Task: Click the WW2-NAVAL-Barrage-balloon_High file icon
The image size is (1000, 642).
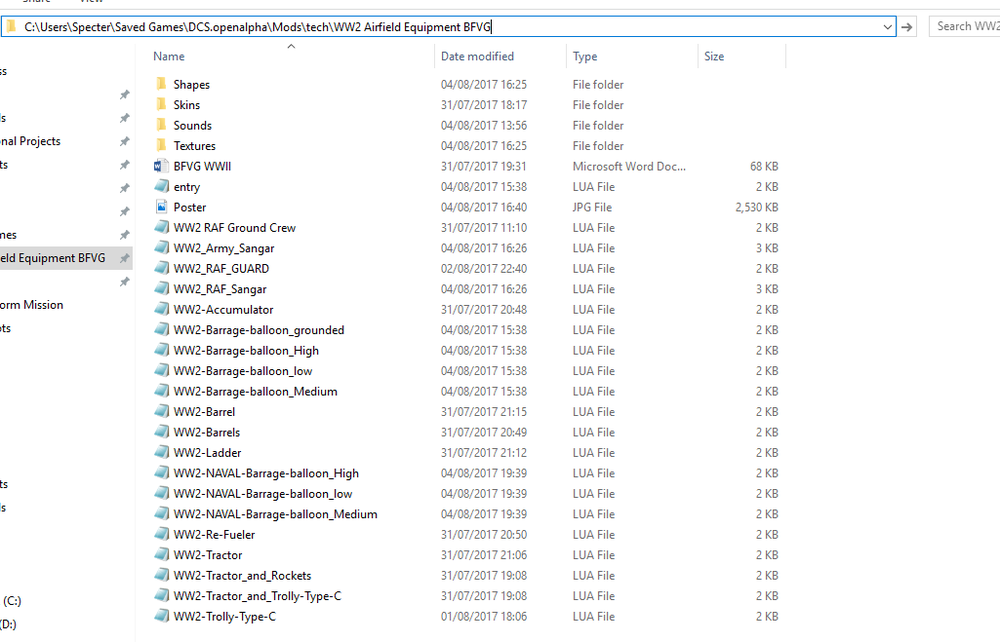Action: tap(161, 472)
